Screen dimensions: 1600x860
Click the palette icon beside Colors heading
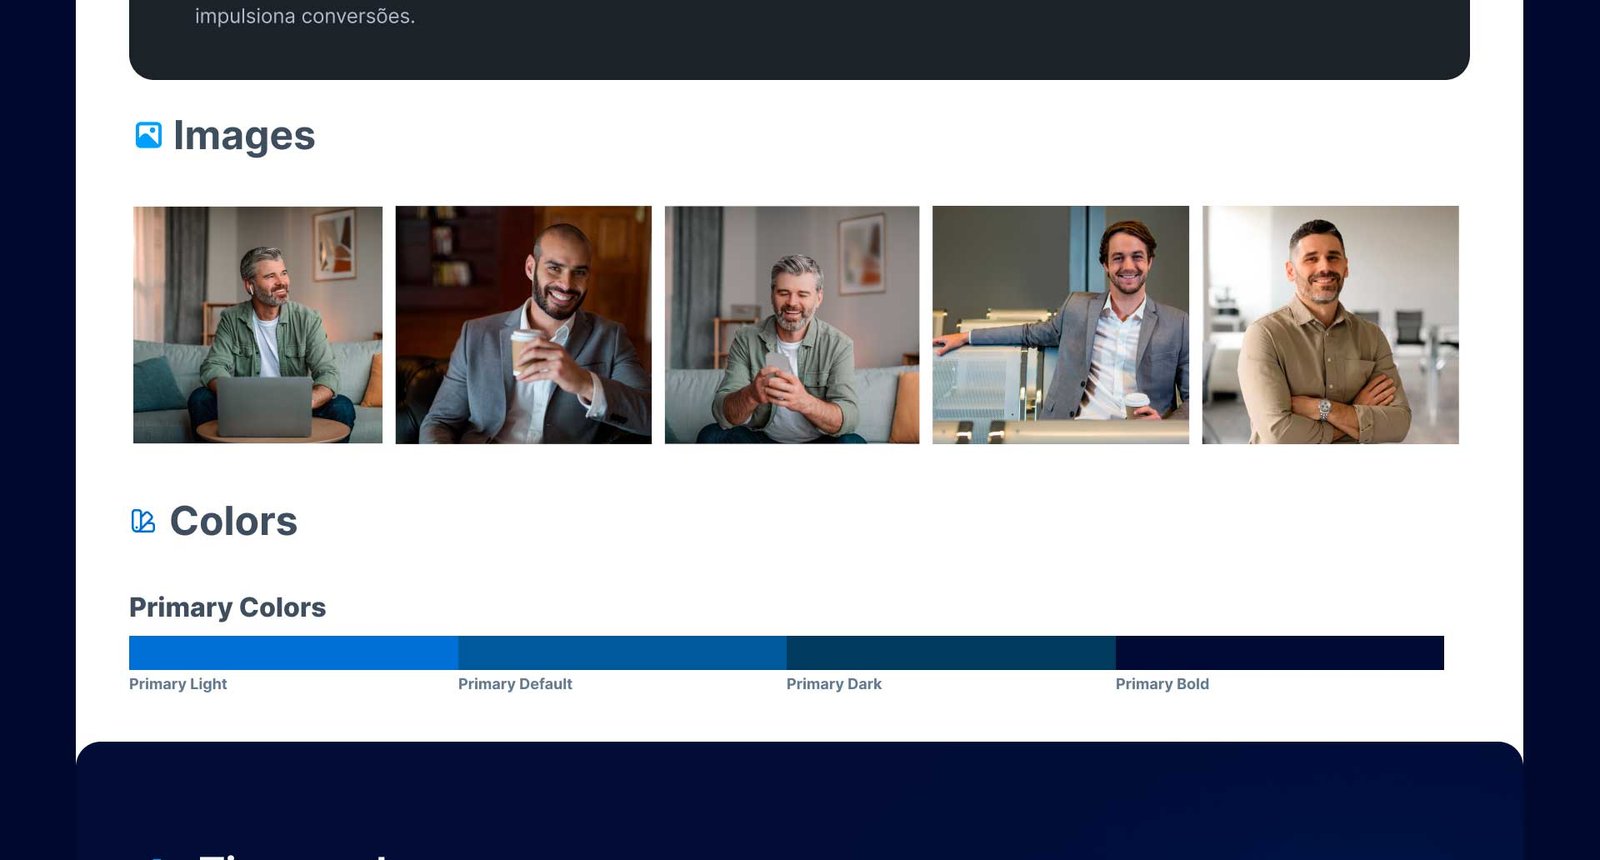[x=143, y=521]
